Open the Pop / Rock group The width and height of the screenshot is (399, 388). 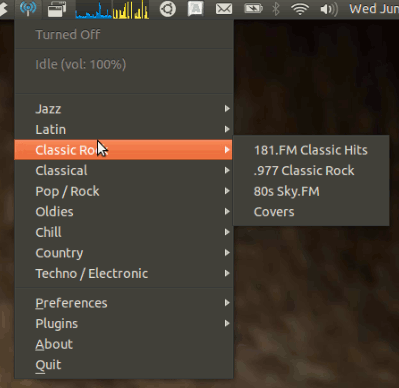coord(124,191)
